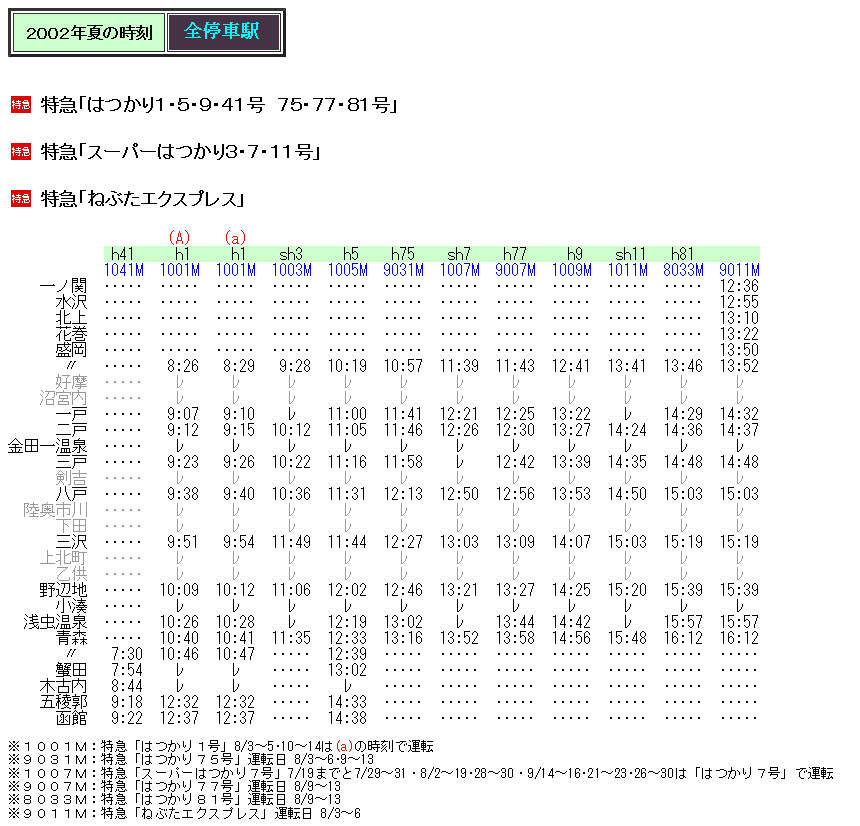Select the 三沢 station row label

click(x=71, y=542)
